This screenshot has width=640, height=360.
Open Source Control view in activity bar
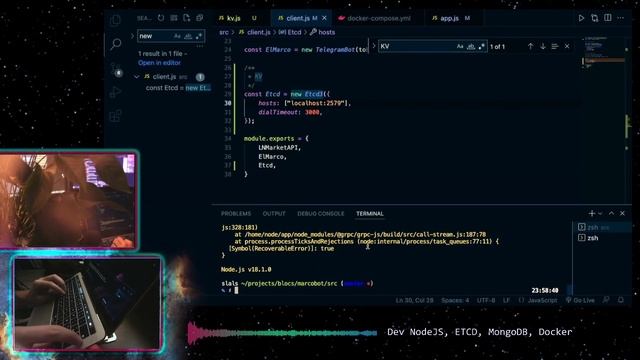click(x=116, y=69)
